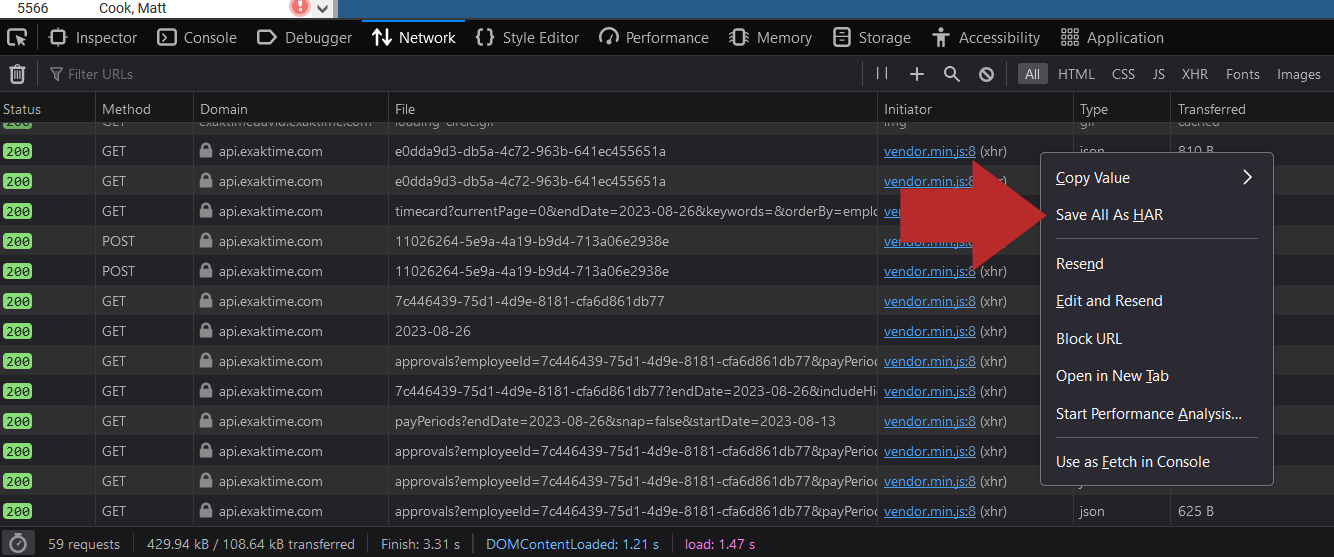
Task: Click Finish: 3.31 s status text
Action: tap(420, 544)
